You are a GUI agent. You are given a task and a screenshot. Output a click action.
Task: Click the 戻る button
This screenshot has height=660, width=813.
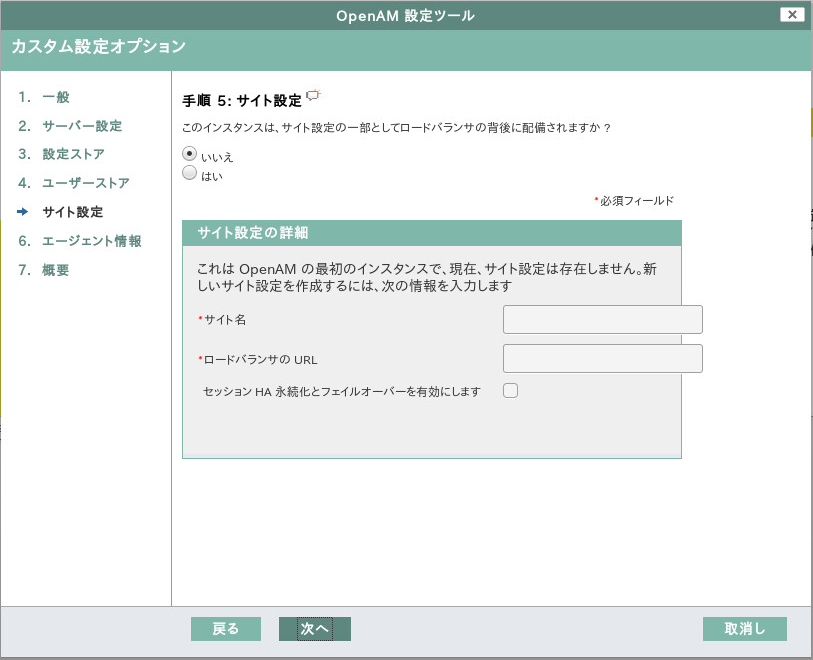[225, 629]
